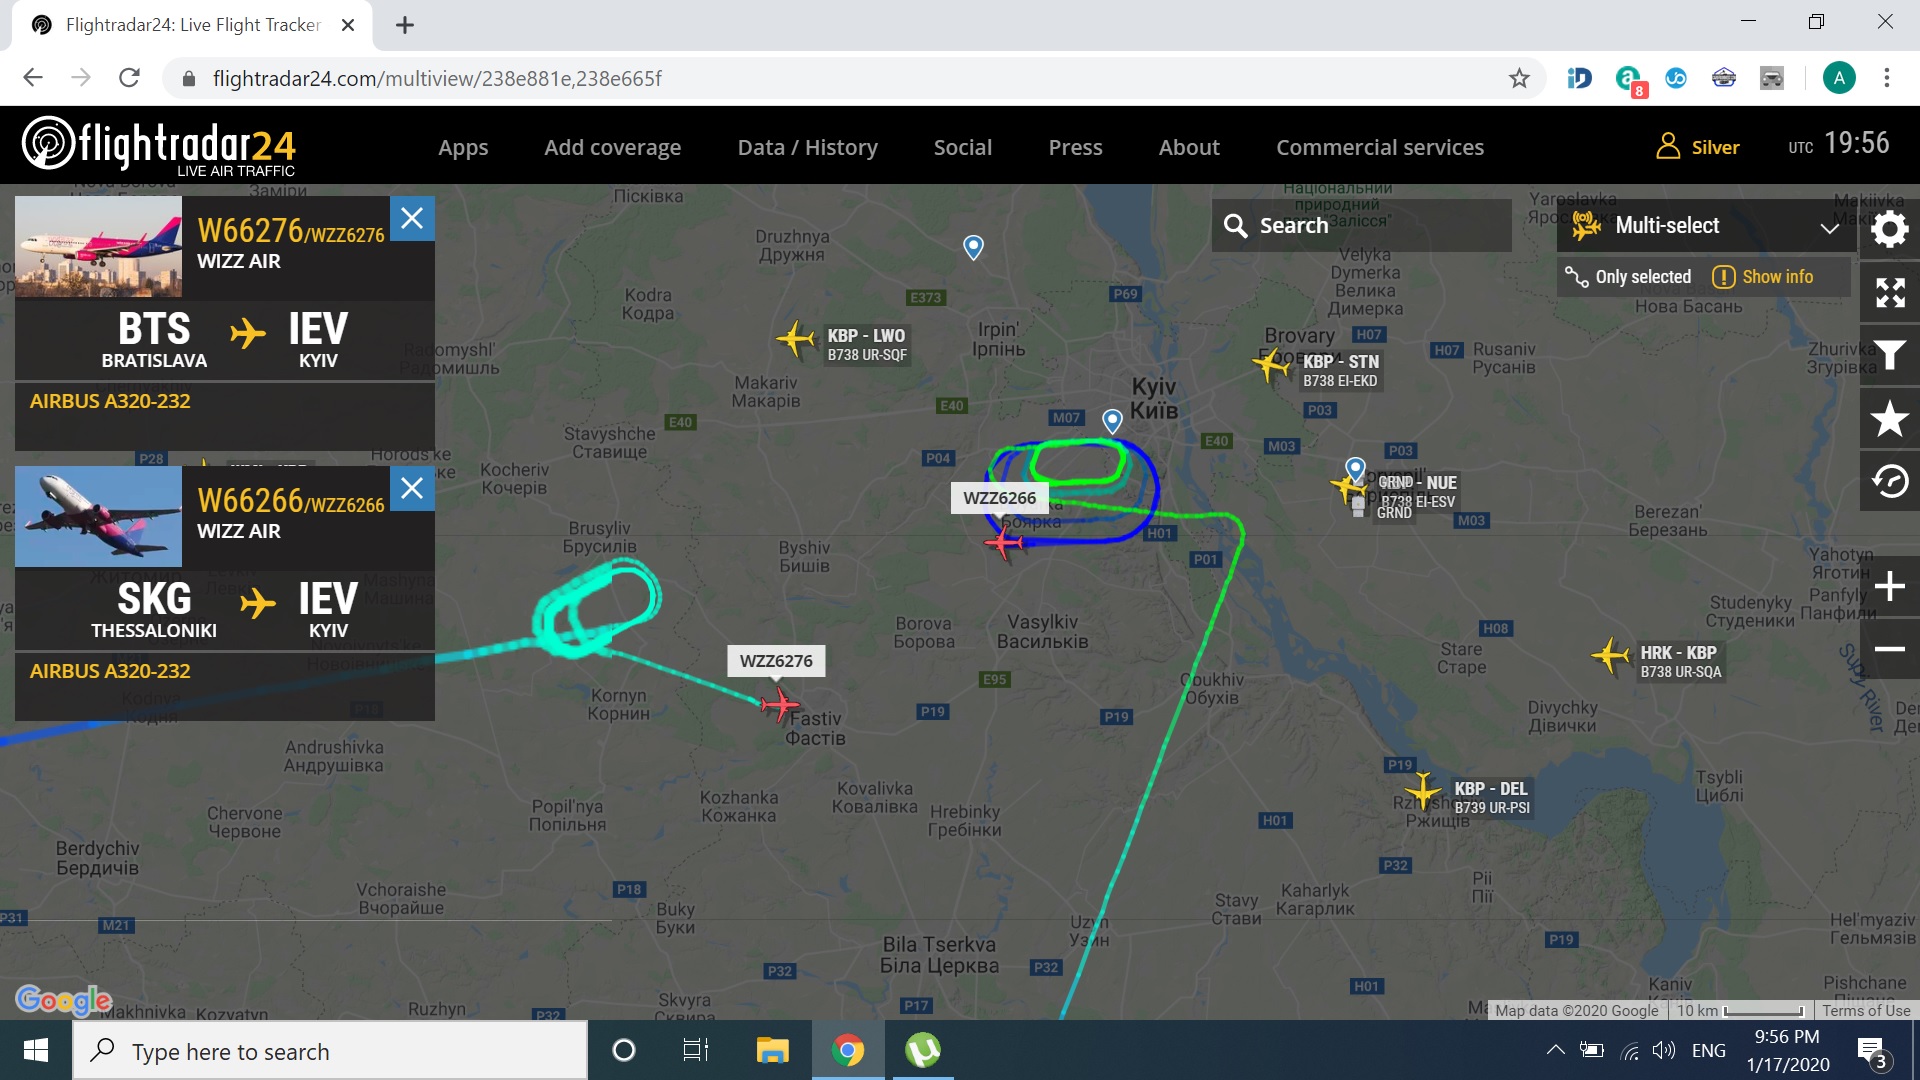
Task: Open the map settings gear icon
Action: 1889,229
